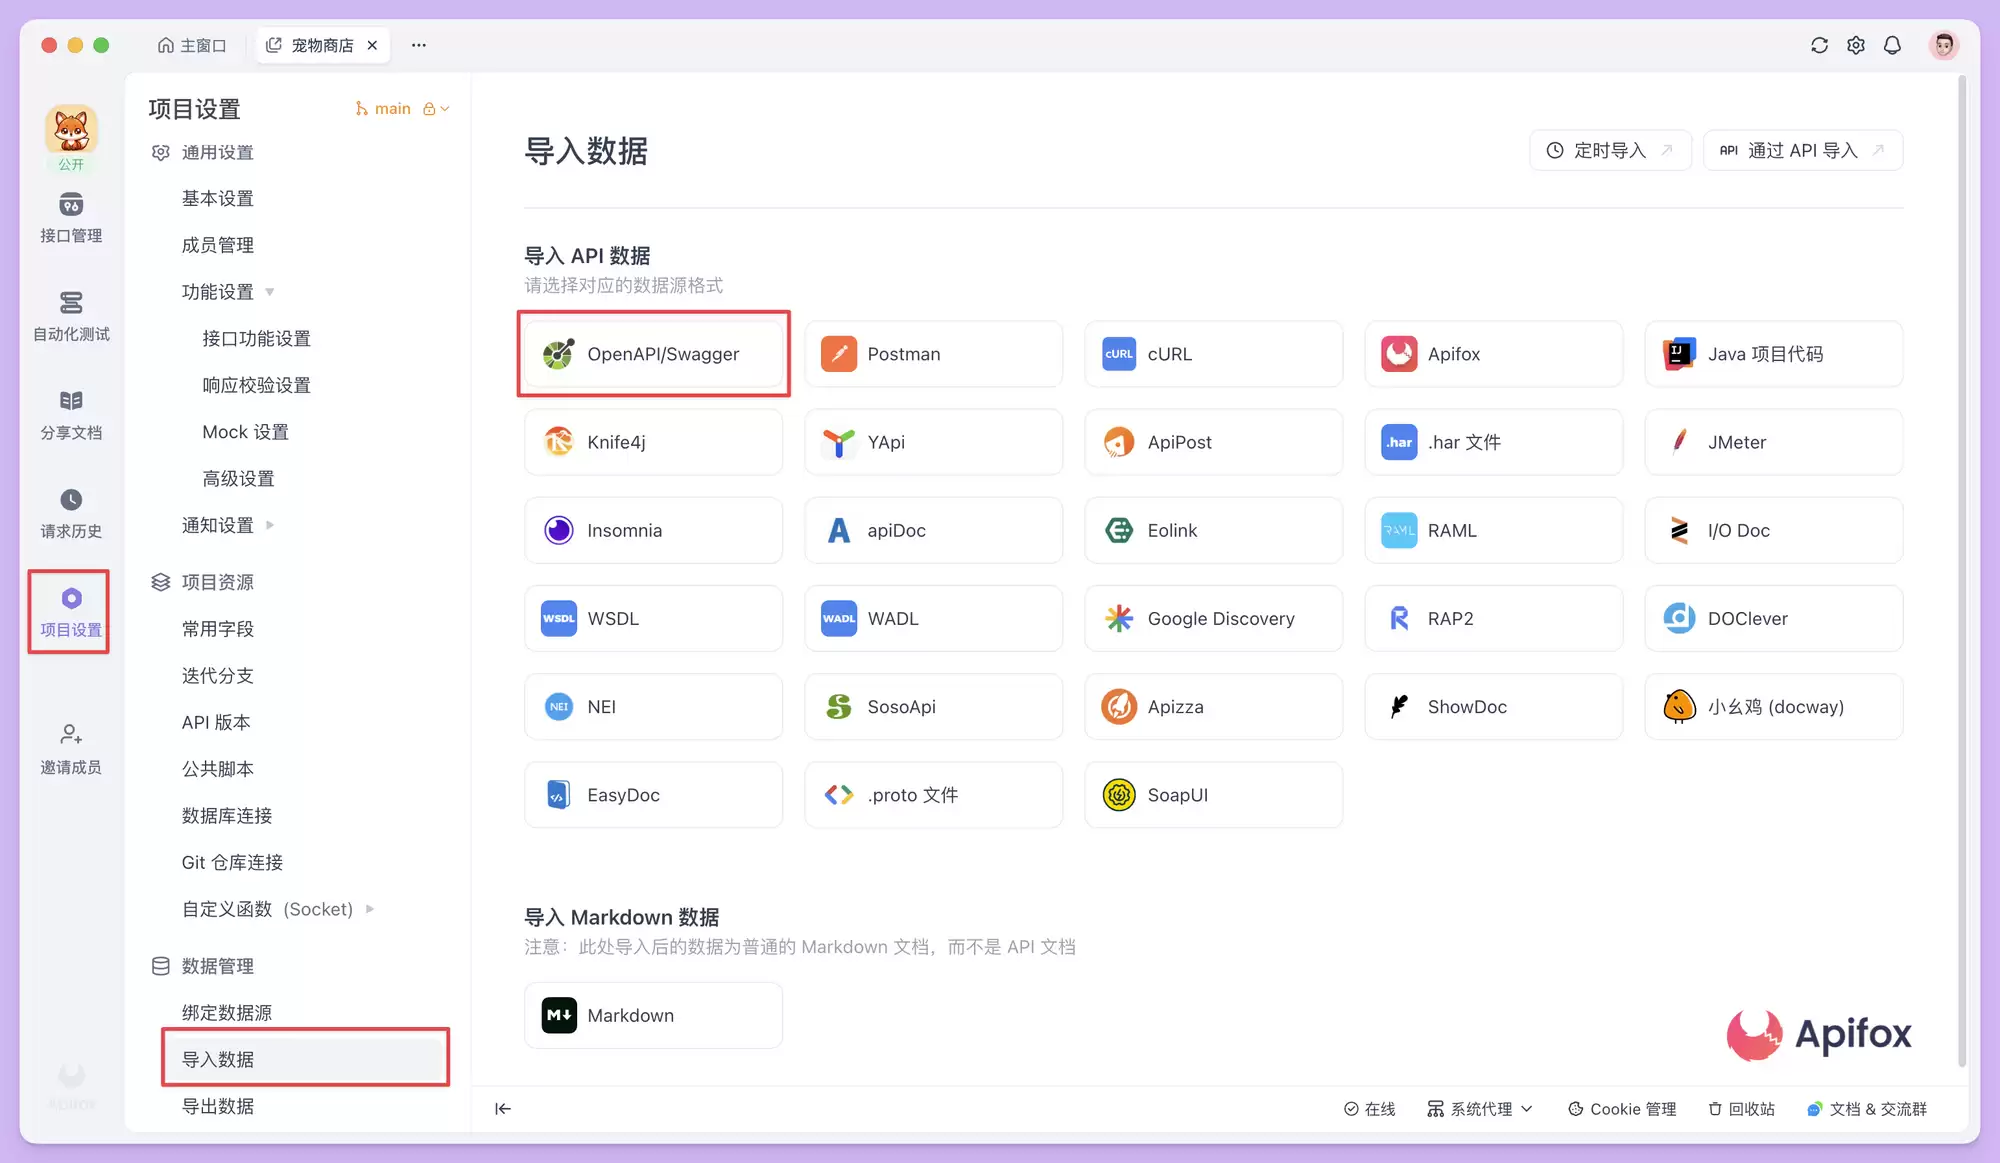The image size is (2000, 1163).
Task: Click 通过 API 导入 button
Action: (x=1802, y=150)
